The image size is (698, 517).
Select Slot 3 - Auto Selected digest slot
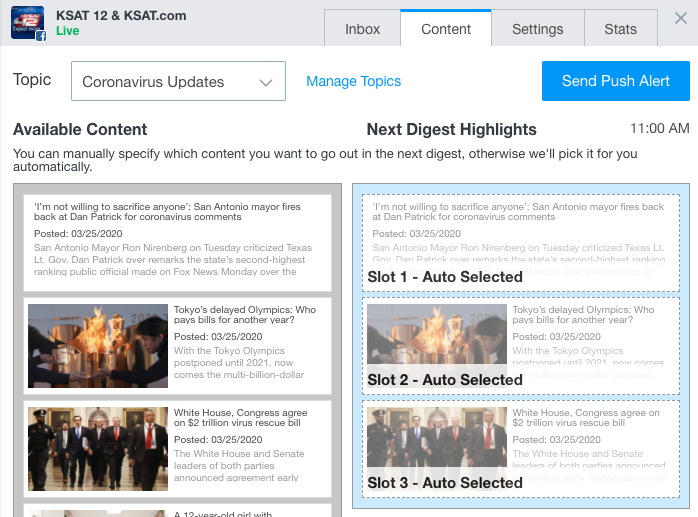click(521, 449)
